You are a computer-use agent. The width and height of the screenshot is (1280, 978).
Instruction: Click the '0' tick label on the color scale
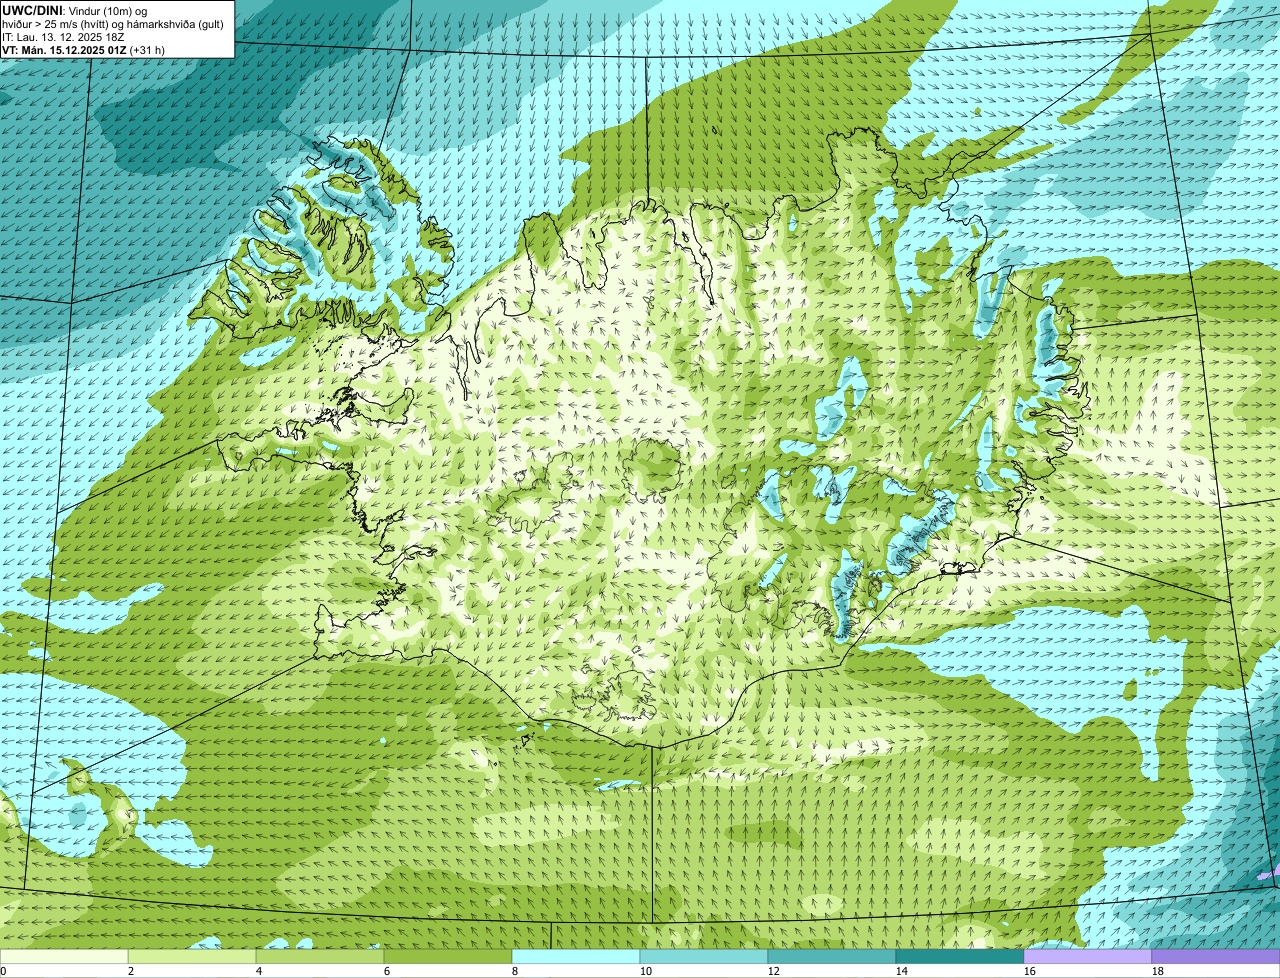click(x=4, y=971)
